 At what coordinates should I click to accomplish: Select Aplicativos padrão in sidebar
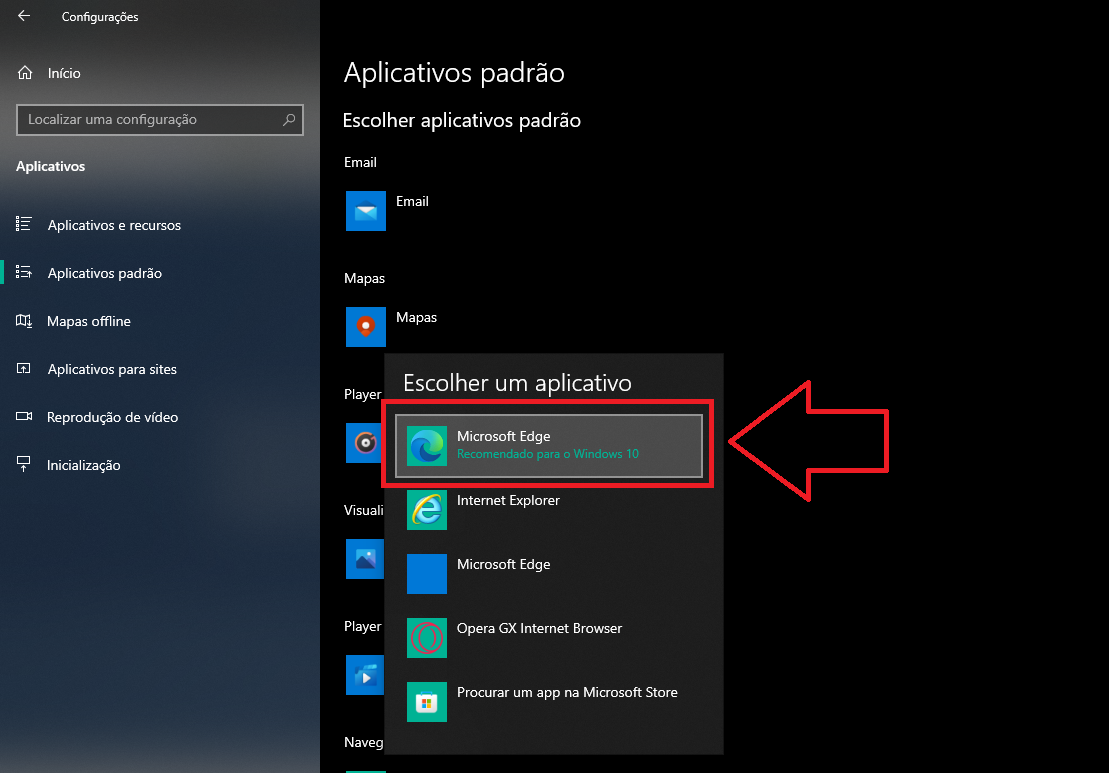pyautogui.click(x=104, y=273)
